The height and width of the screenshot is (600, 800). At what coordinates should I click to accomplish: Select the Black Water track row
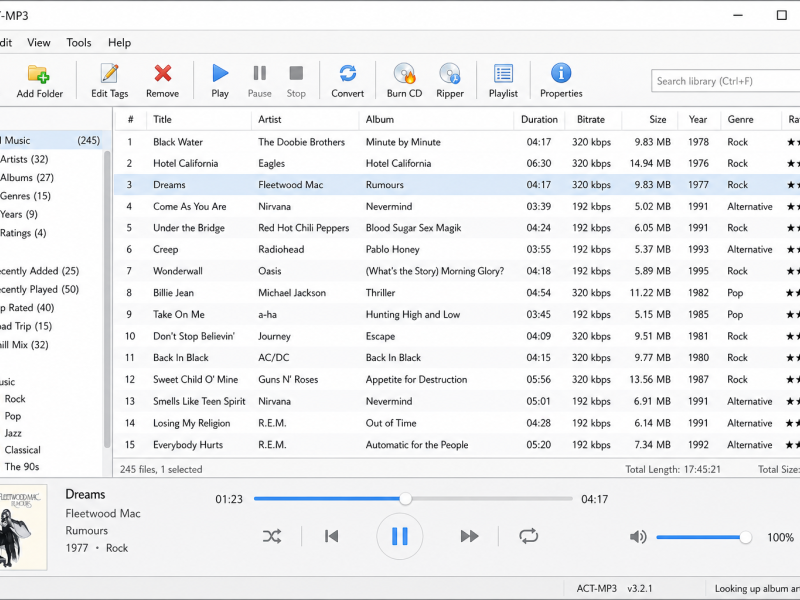[x=457, y=142]
